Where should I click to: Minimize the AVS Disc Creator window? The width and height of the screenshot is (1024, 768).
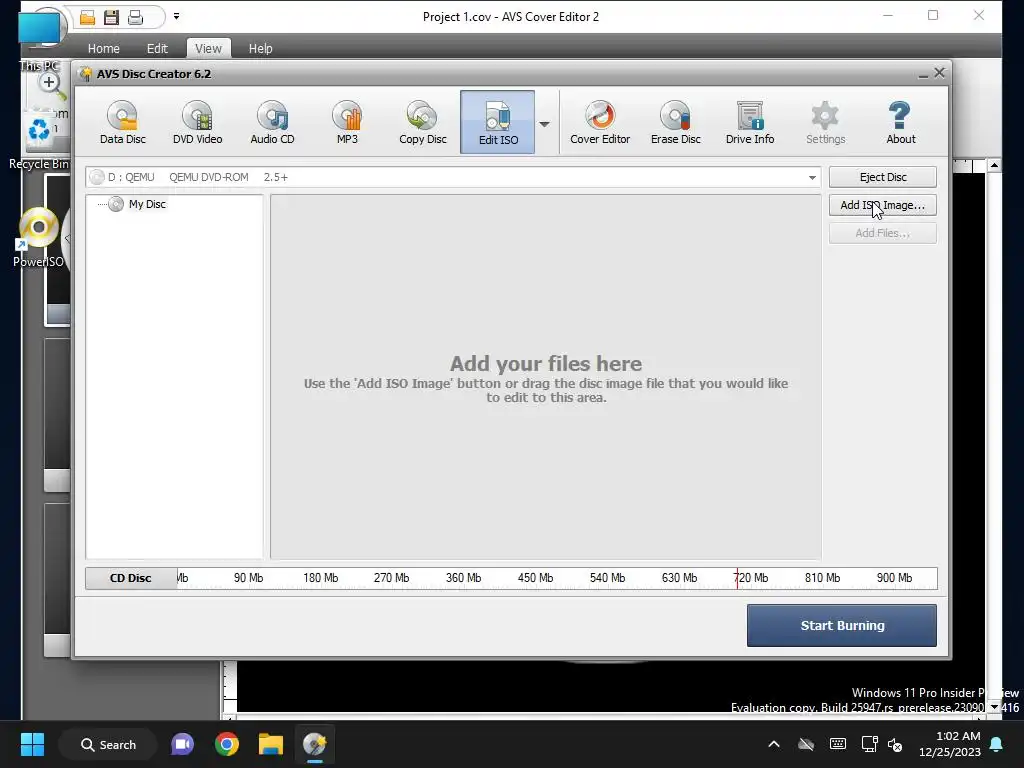tap(923, 74)
